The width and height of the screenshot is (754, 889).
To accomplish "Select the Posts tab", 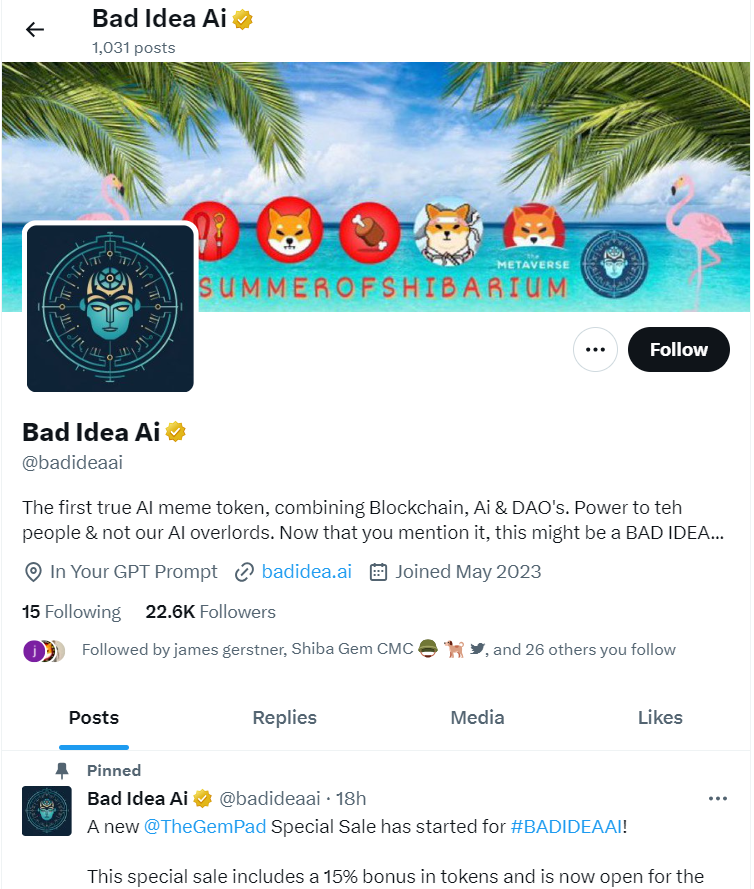I will pyautogui.click(x=94, y=719).
